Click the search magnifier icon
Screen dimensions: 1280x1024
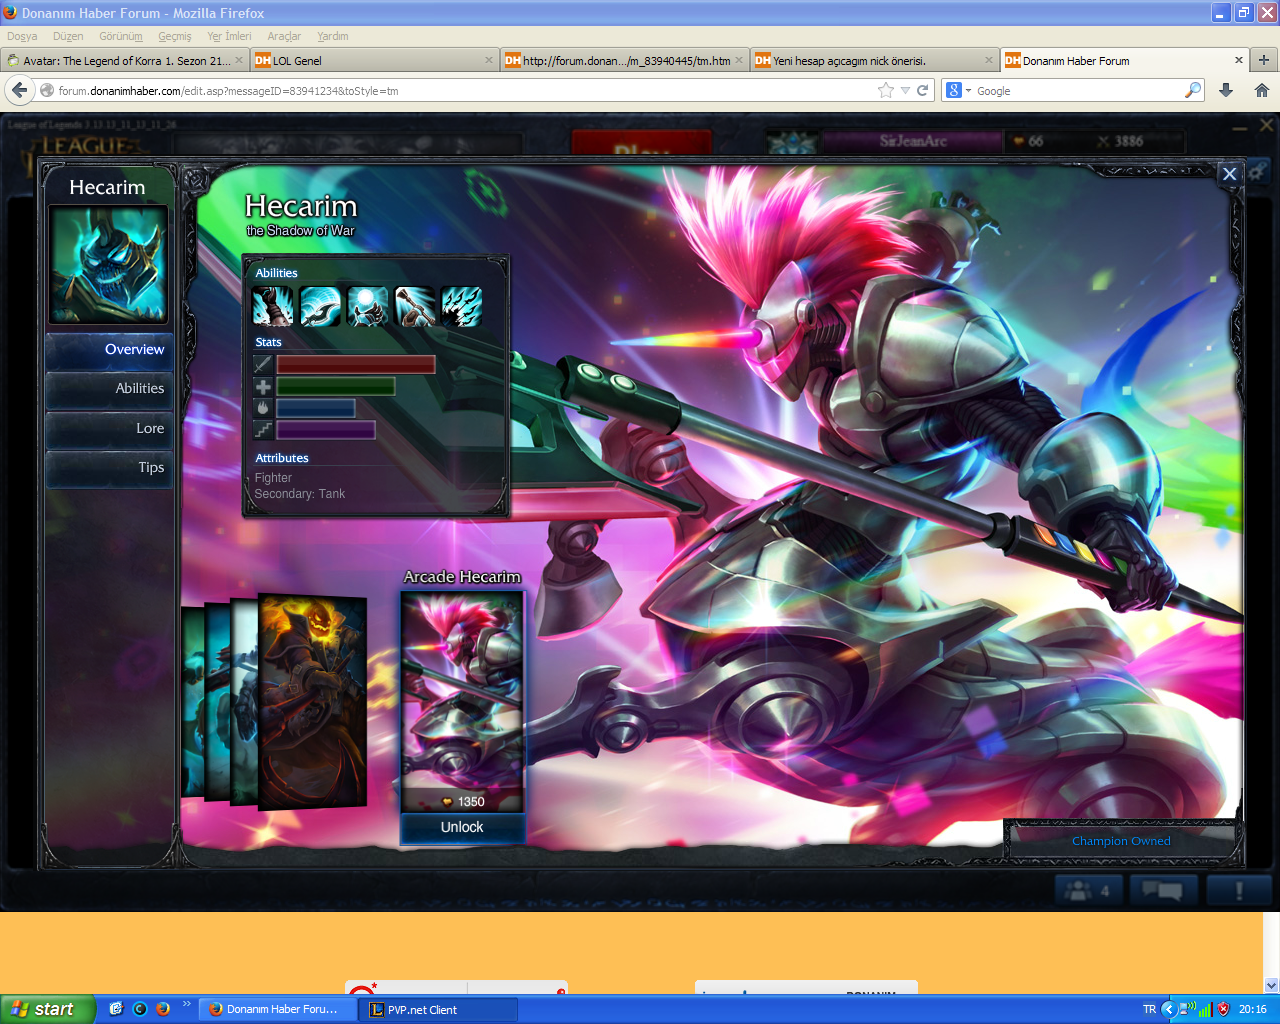click(1192, 90)
